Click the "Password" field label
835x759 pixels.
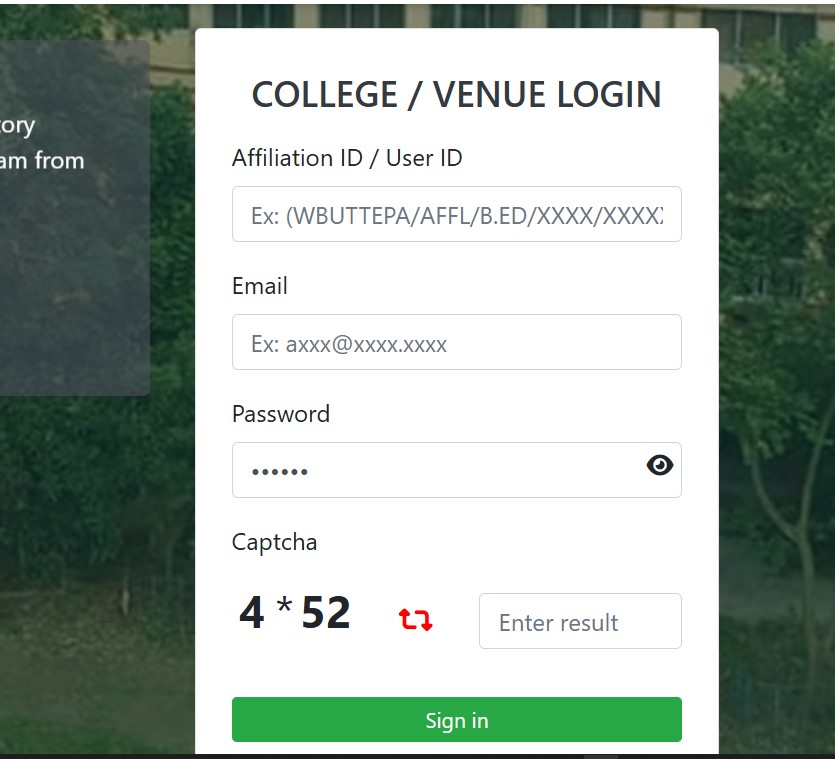tap(281, 414)
